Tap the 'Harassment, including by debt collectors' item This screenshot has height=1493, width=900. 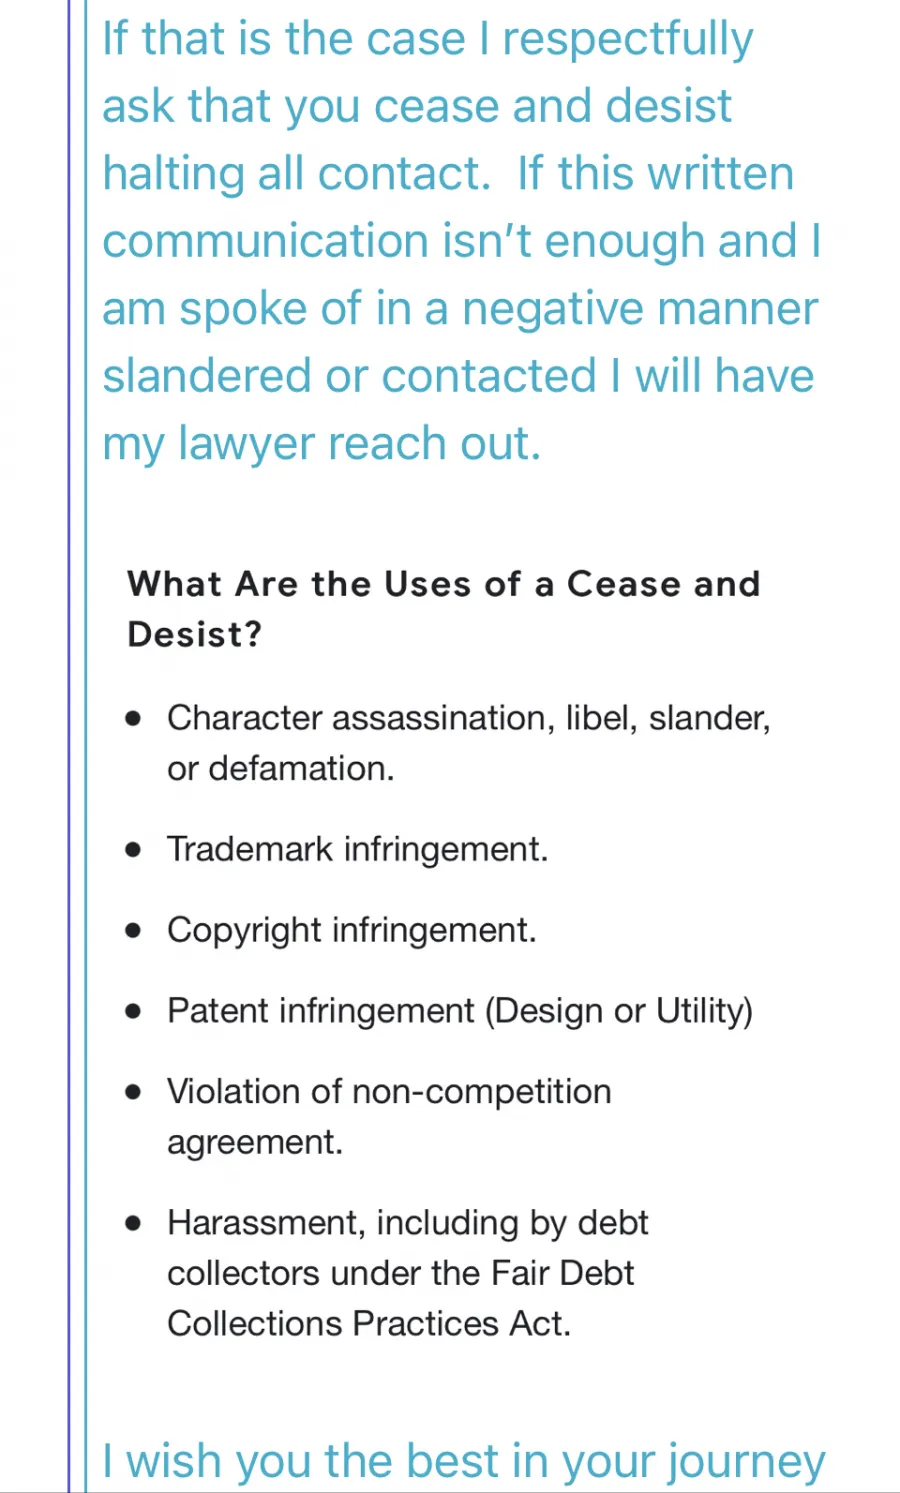pyautogui.click(x=408, y=1273)
